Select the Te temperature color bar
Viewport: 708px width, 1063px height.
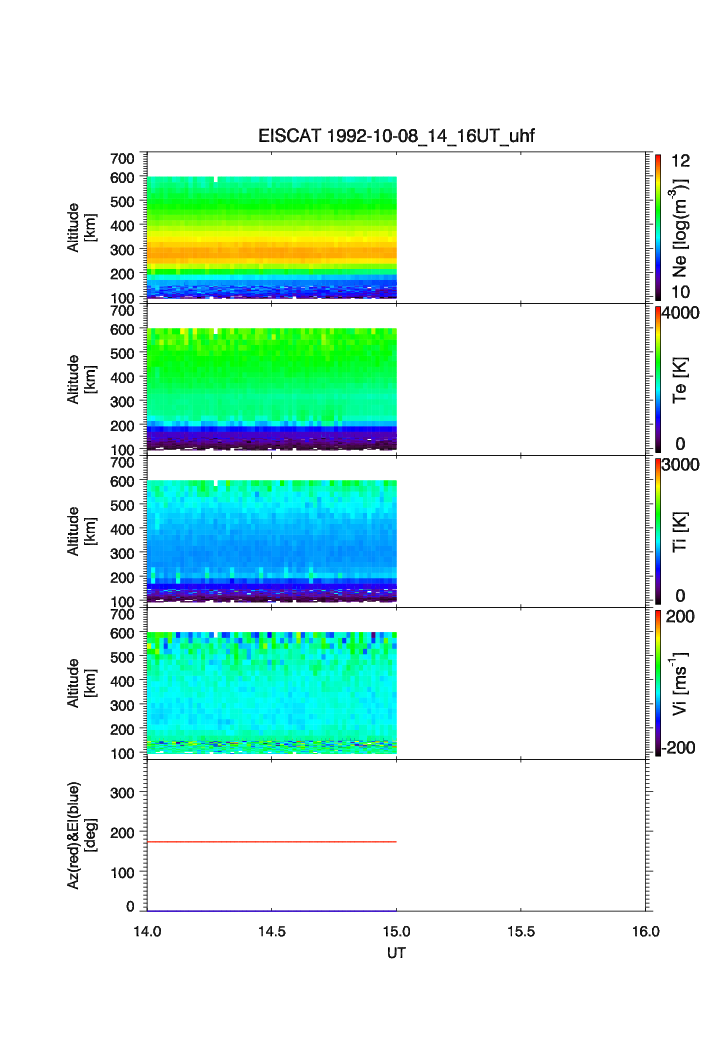coord(658,379)
